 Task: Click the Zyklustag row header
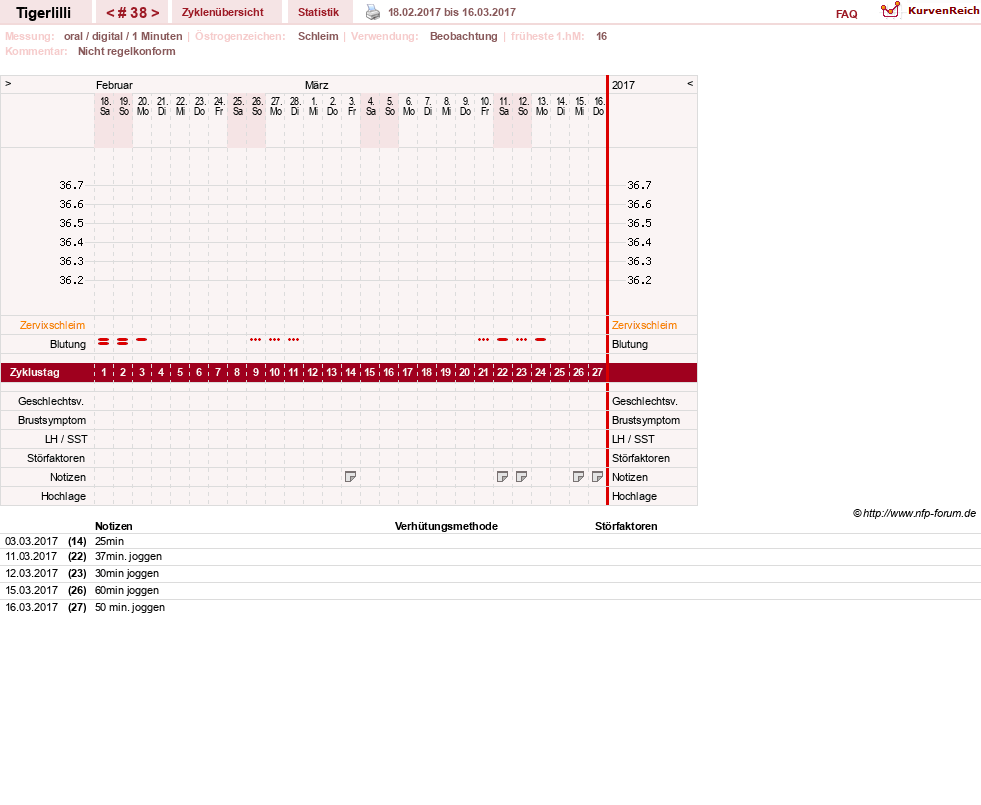(x=35, y=372)
